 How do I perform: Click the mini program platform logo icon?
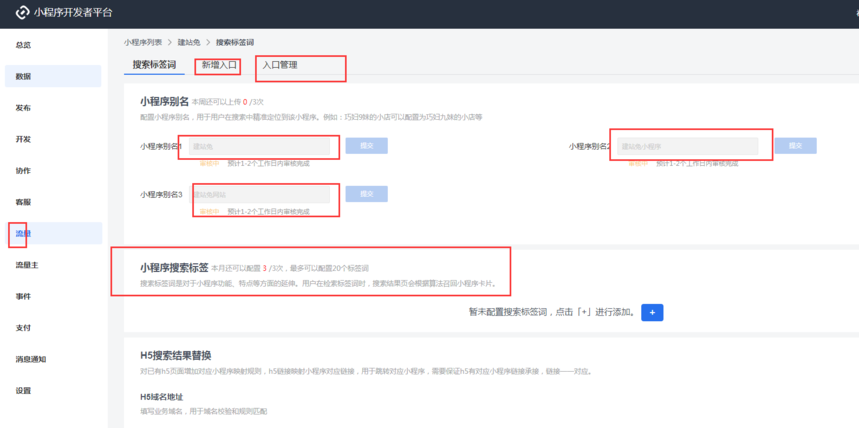click(x=21, y=13)
